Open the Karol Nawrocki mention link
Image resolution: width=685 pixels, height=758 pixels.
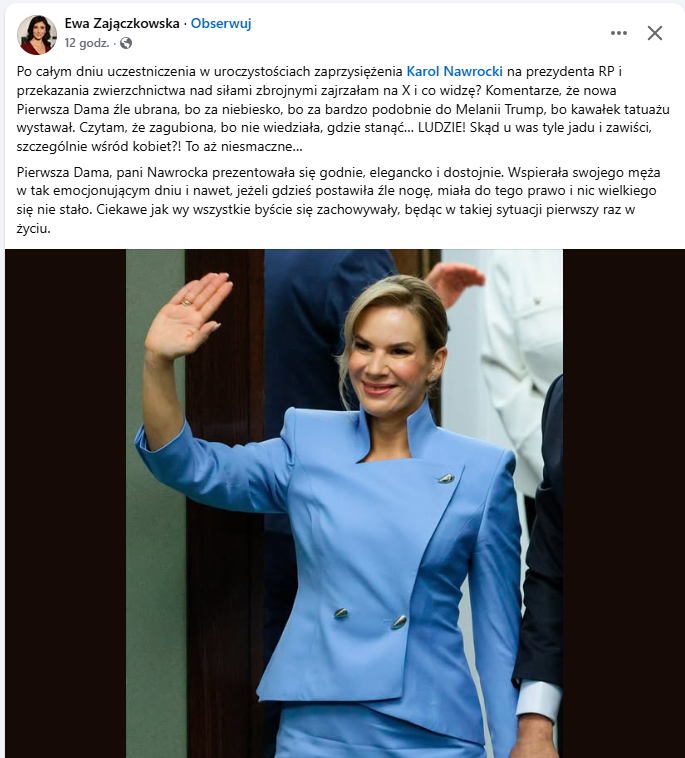[x=454, y=72]
